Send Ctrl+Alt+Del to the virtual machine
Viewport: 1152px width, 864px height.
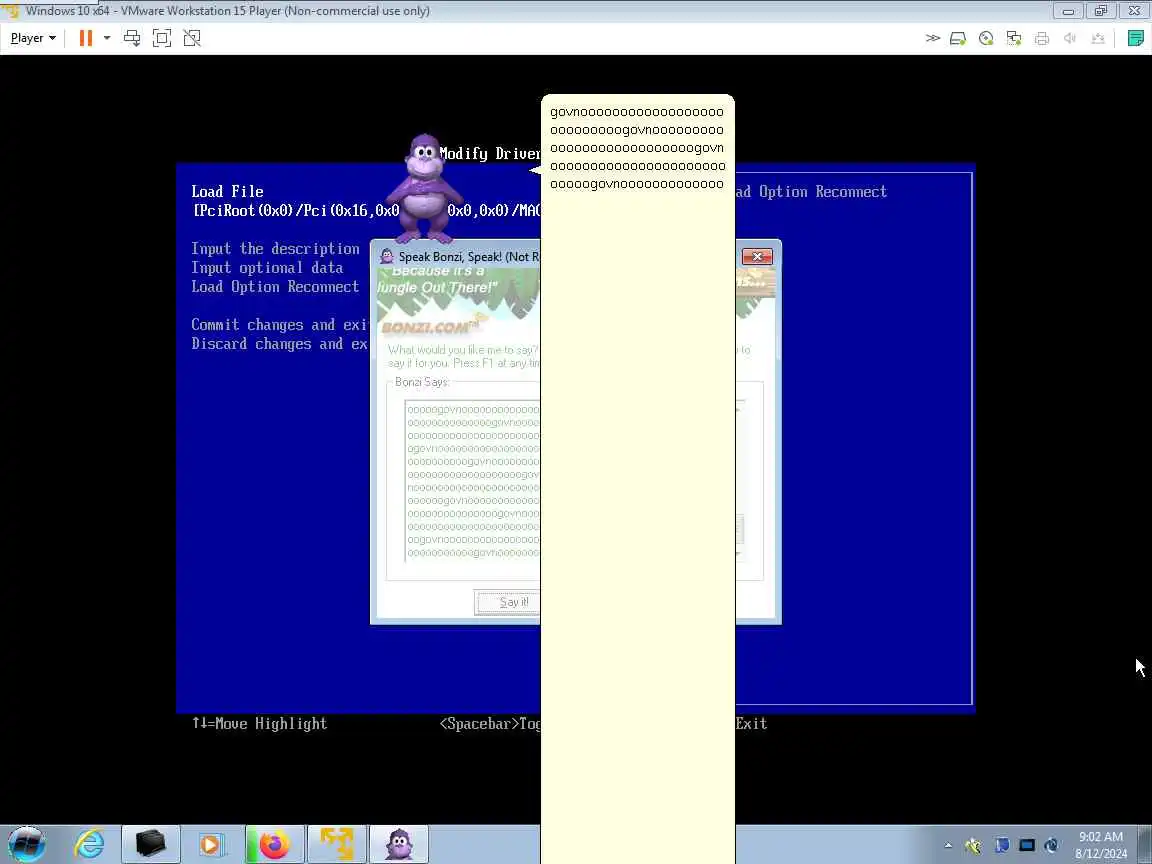tap(132, 38)
